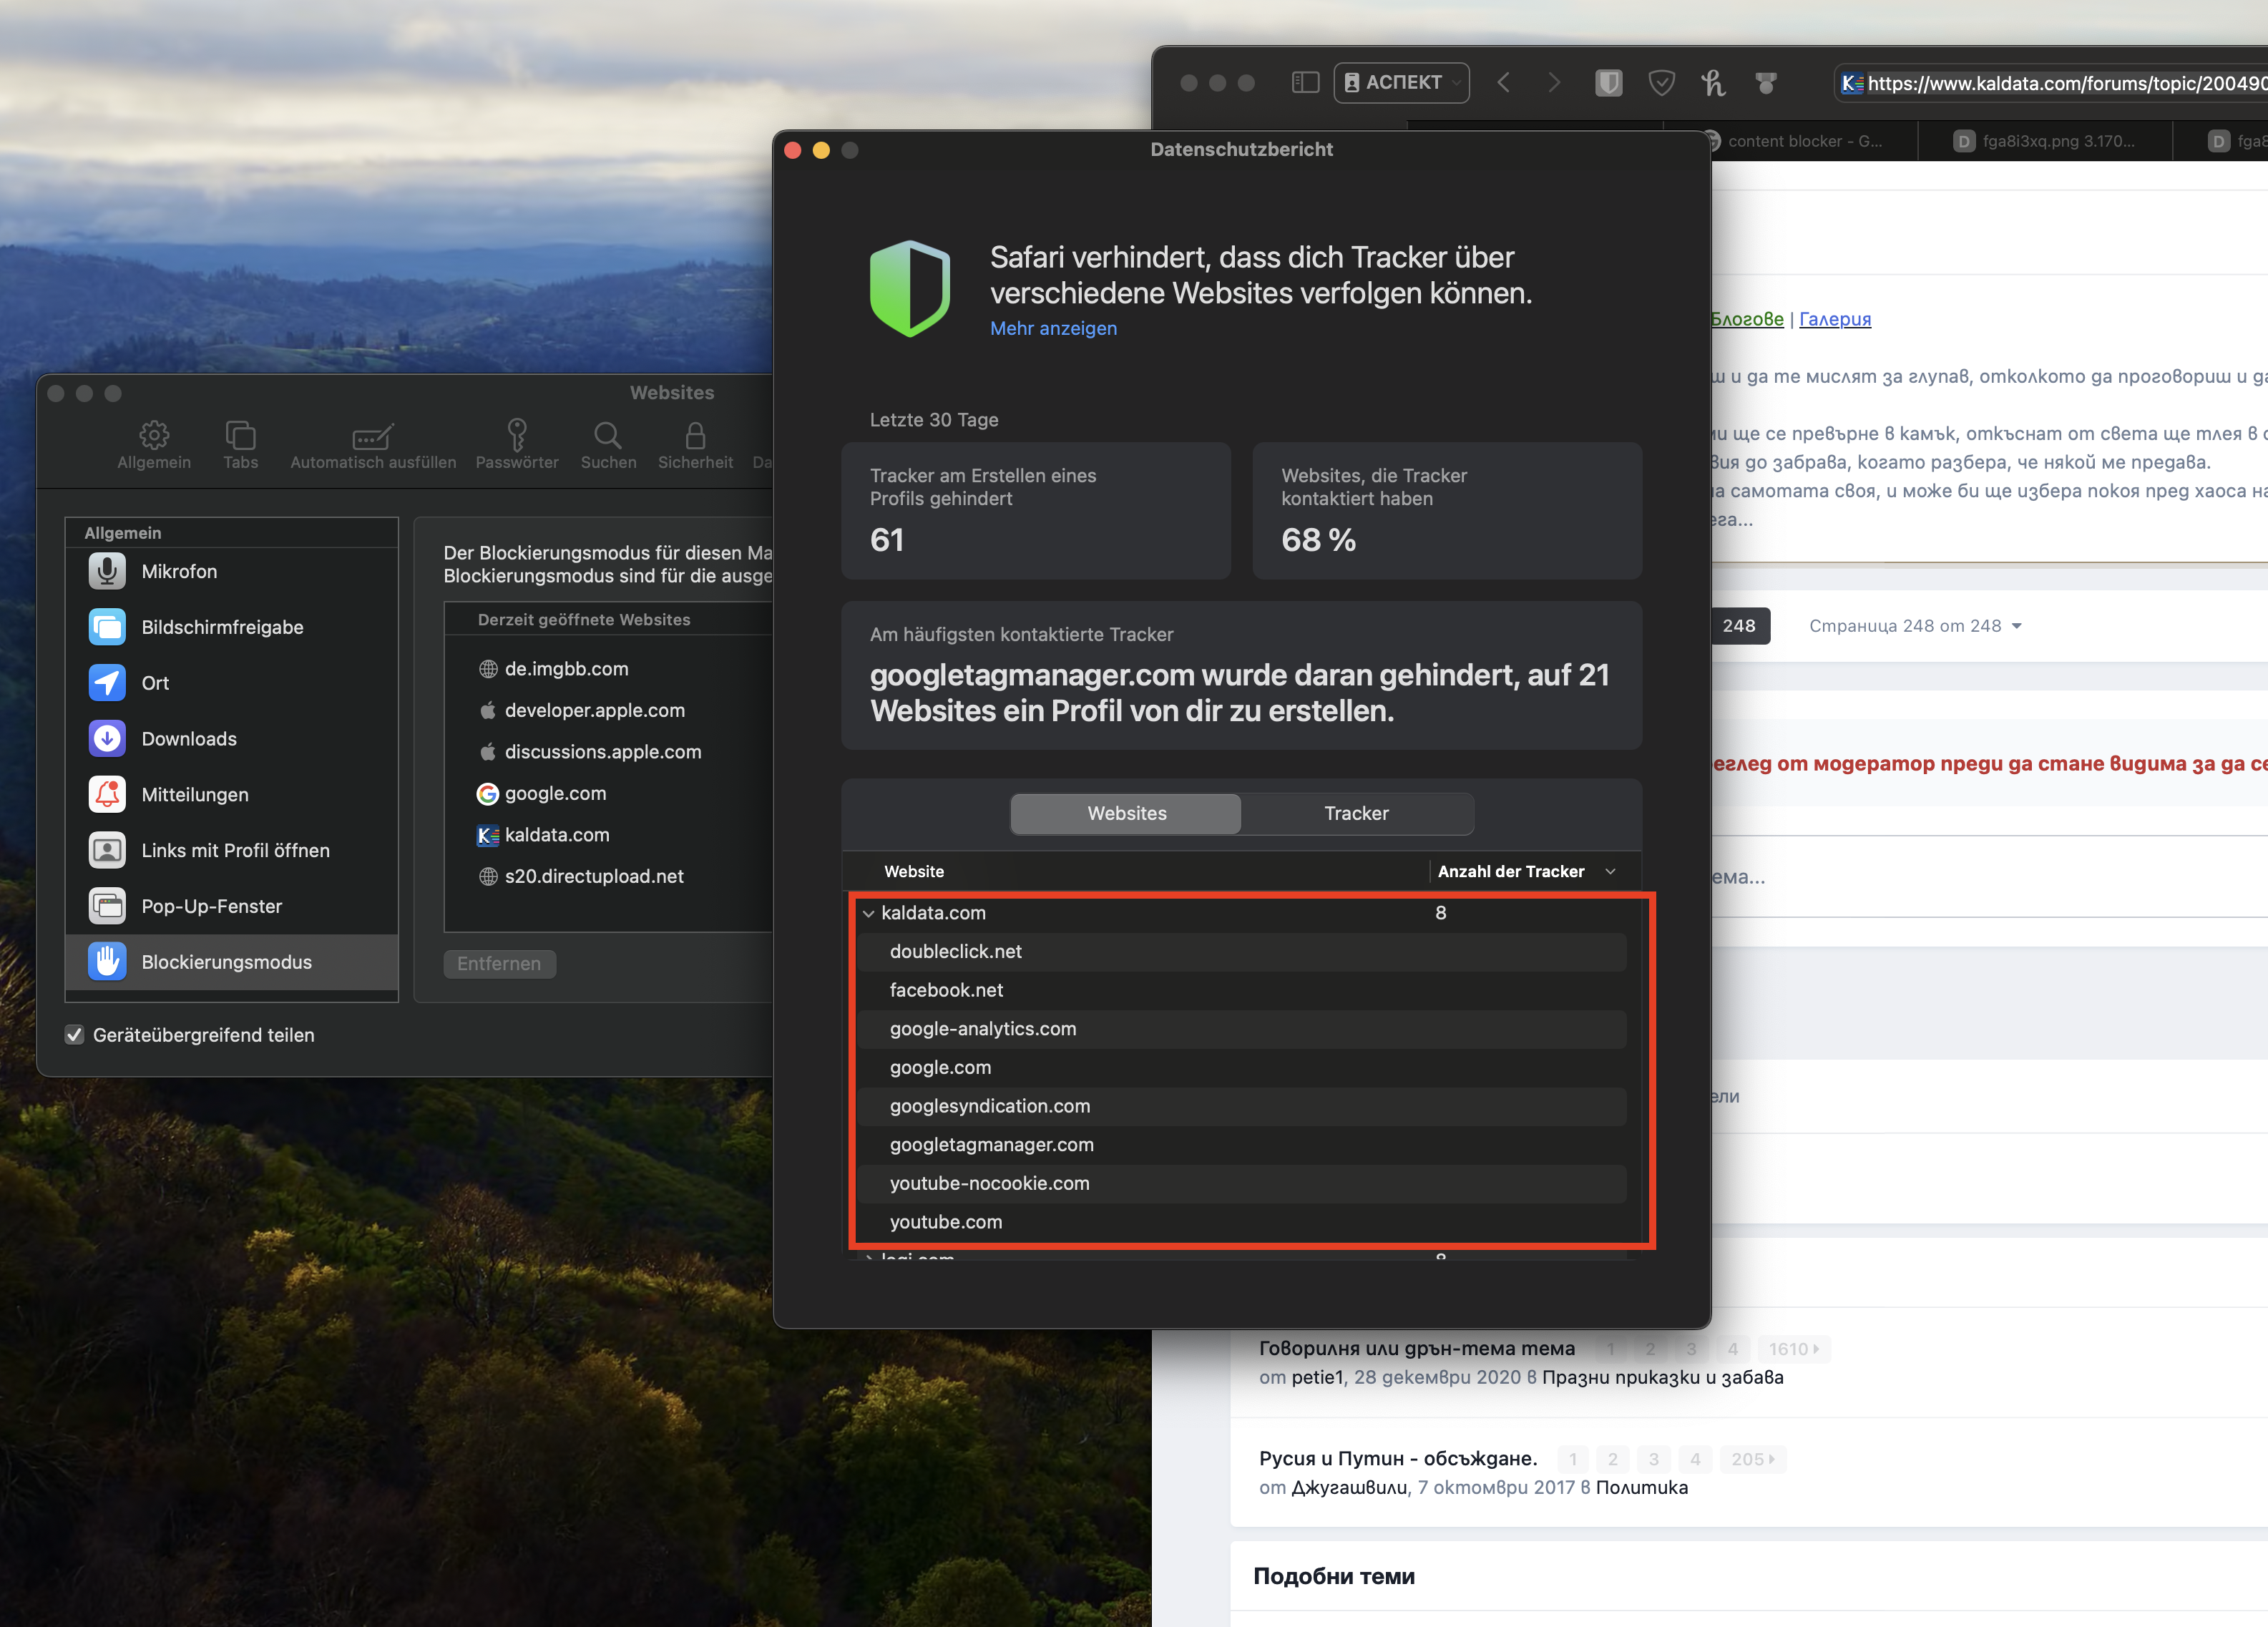Click the Honey 'h' extension icon
Screen dimensions: 2268x1627
click(1713, 83)
